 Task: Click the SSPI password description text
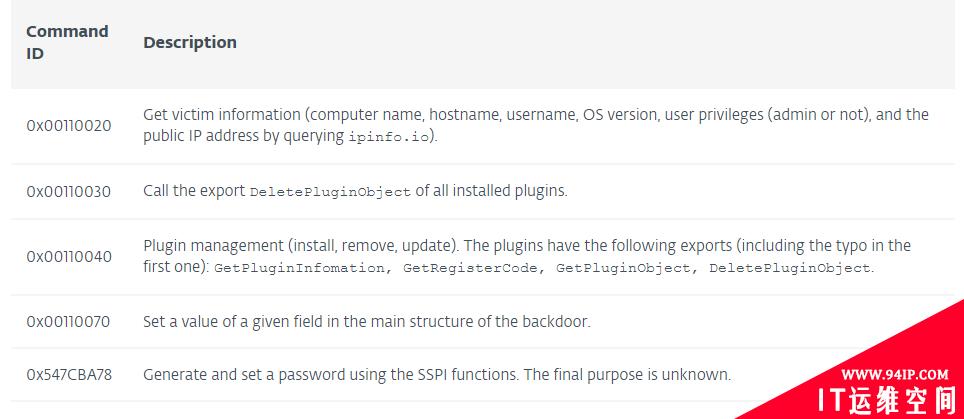(x=437, y=374)
